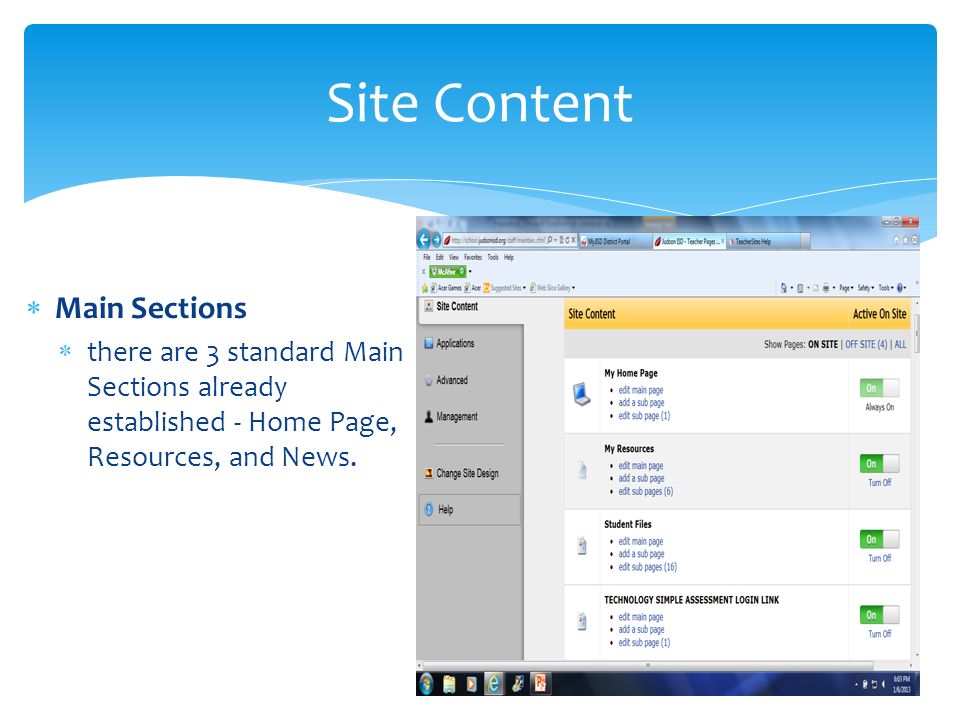The width and height of the screenshot is (960, 720).
Task: Click the My Resources page icon
Action: pyautogui.click(x=582, y=470)
